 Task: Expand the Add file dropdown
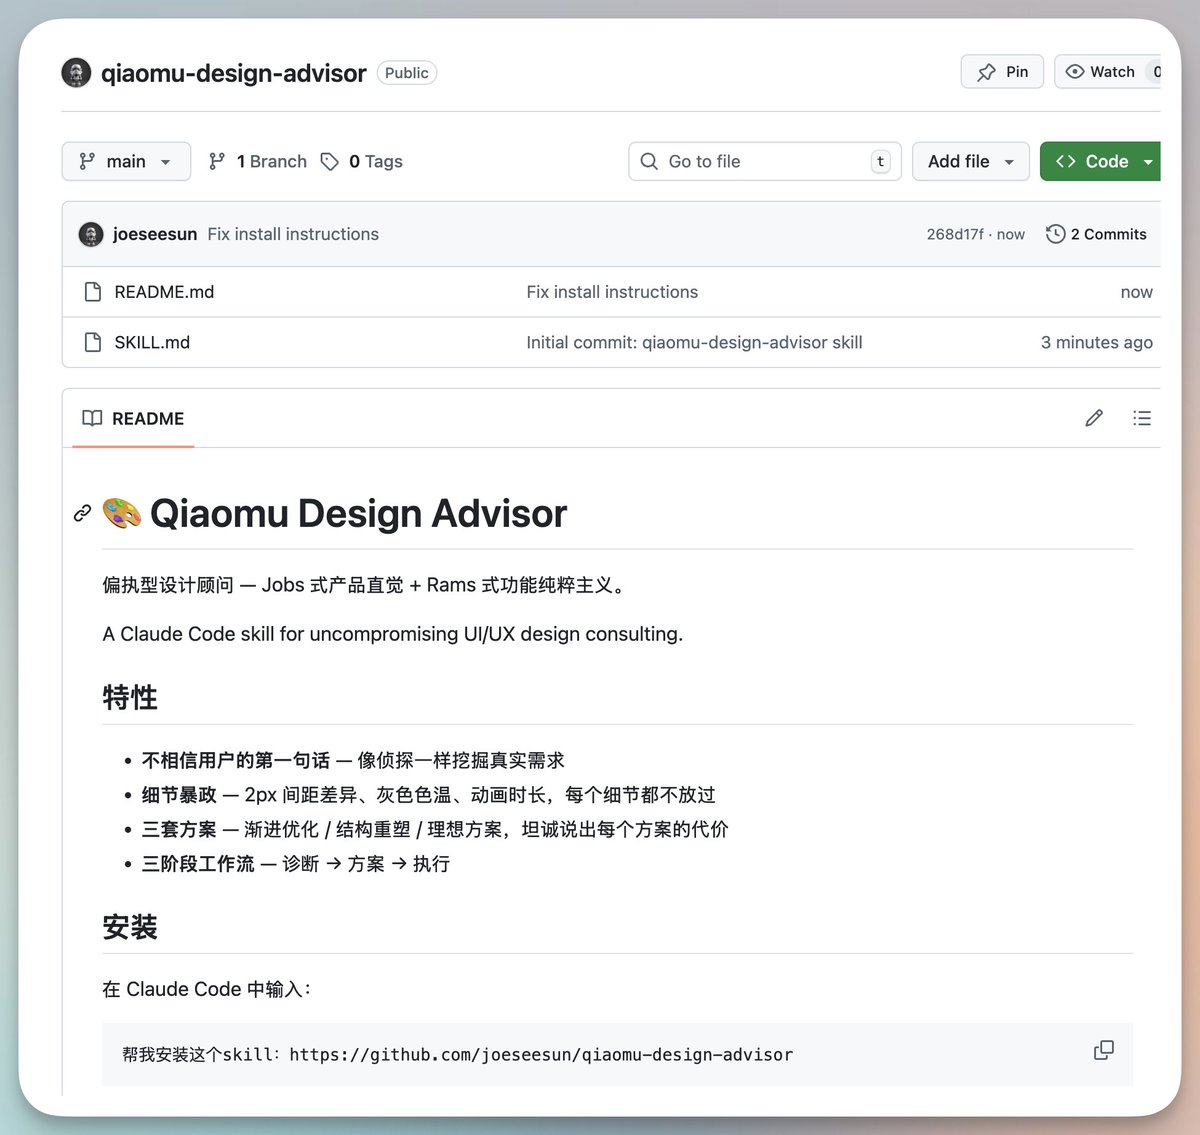pyautogui.click(x=971, y=161)
